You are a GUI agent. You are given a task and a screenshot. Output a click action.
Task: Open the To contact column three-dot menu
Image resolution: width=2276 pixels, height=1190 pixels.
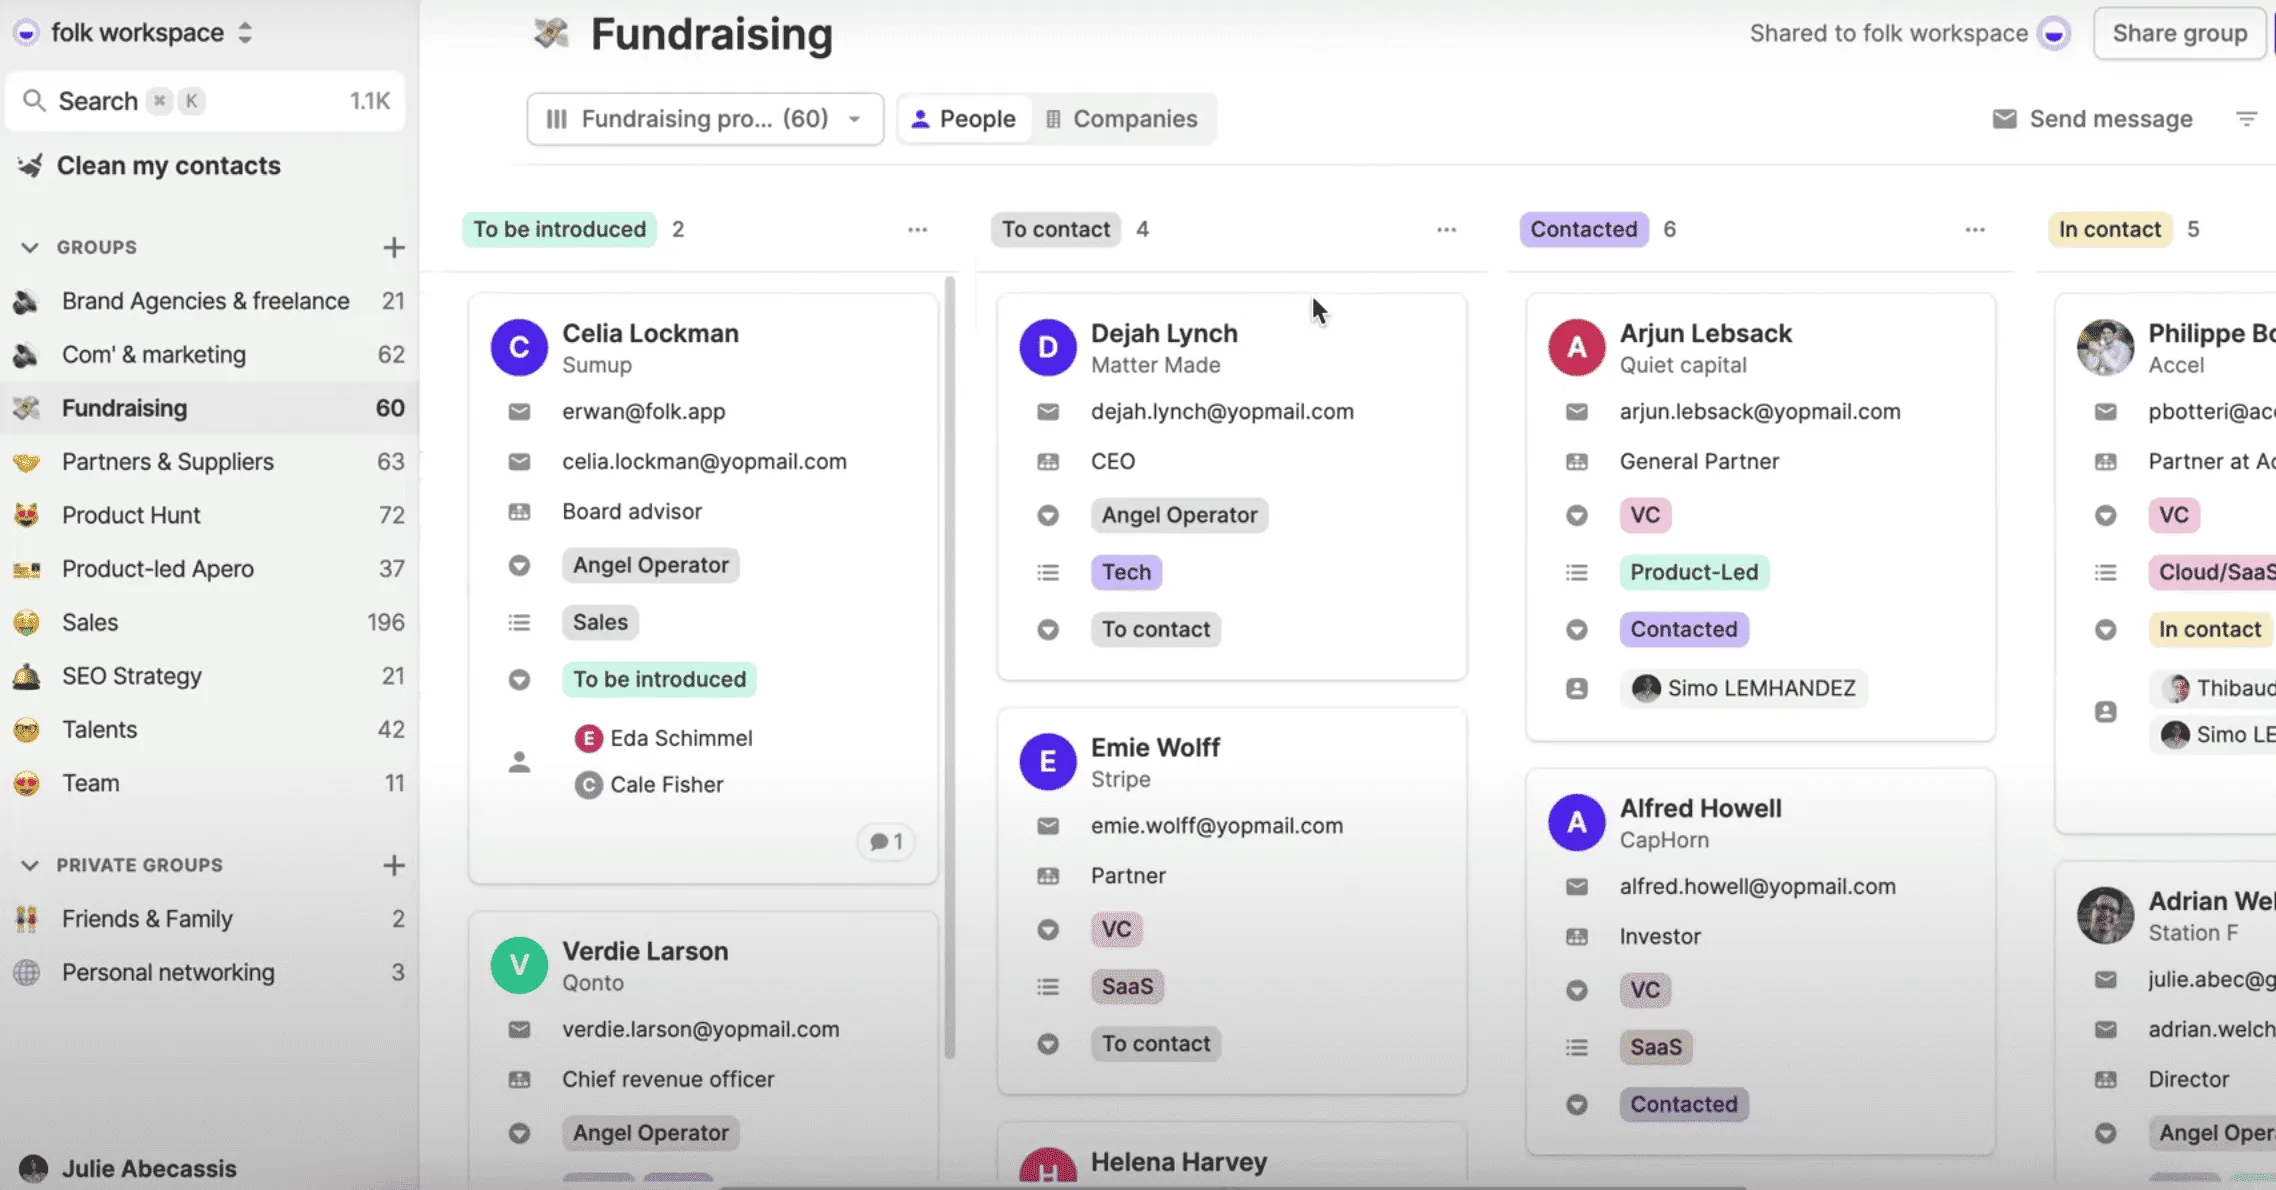pyautogui.click(x=1447, y=230)
